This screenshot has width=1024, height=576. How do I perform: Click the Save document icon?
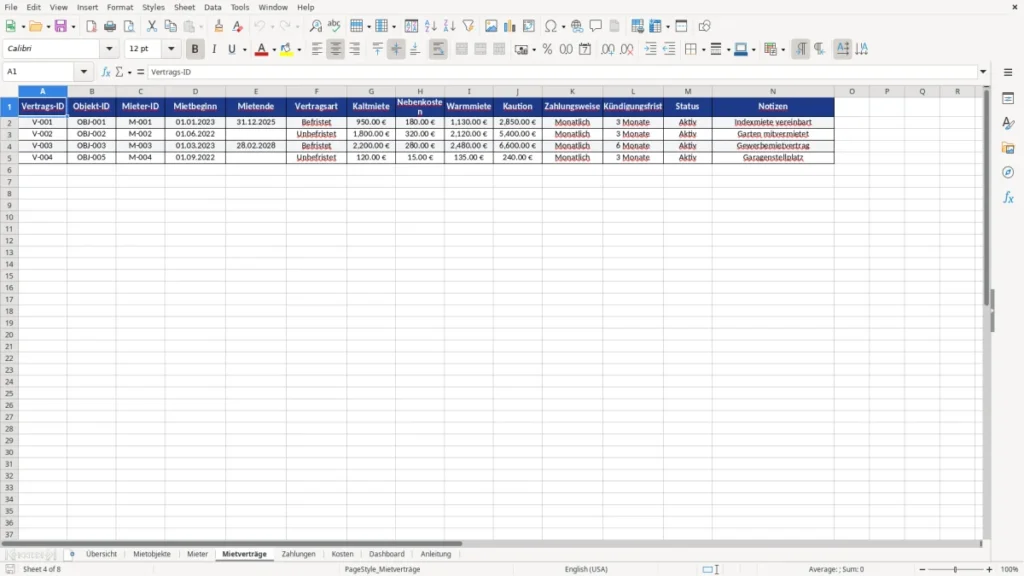61,26
